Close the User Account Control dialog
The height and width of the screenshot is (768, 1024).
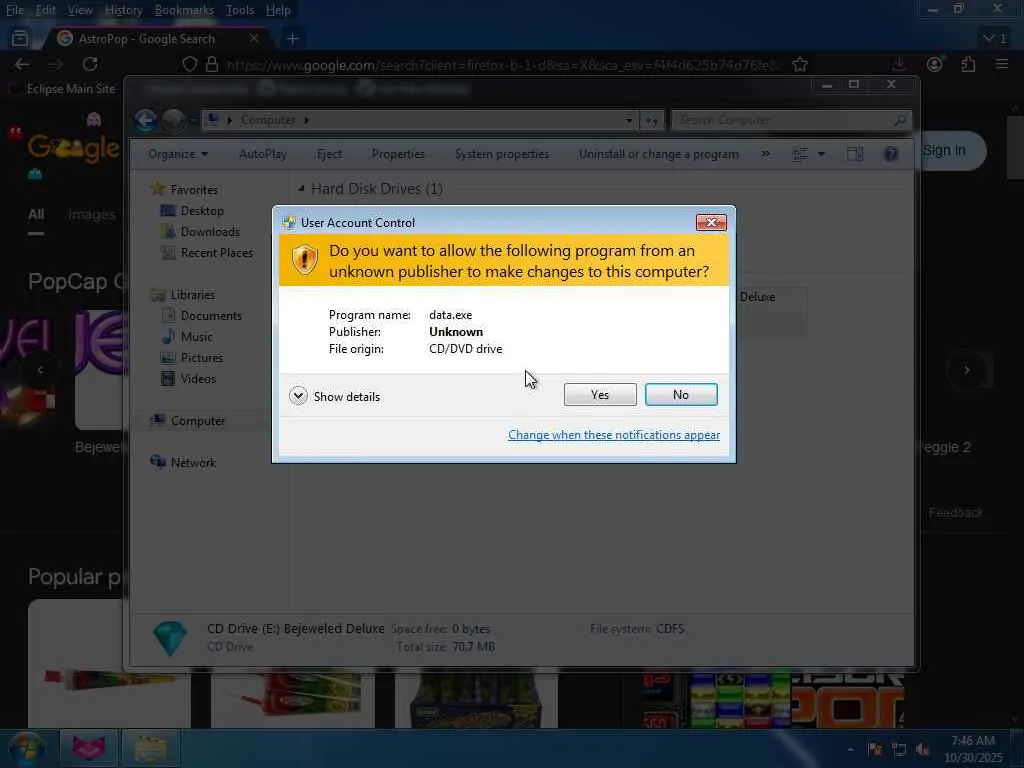click(x=711, y=223)
